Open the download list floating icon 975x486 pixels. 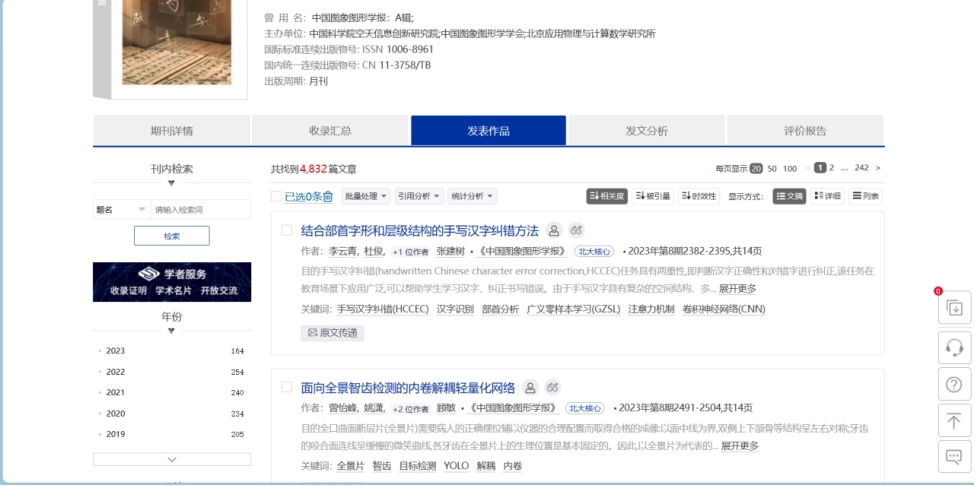(x=954, y=308)
